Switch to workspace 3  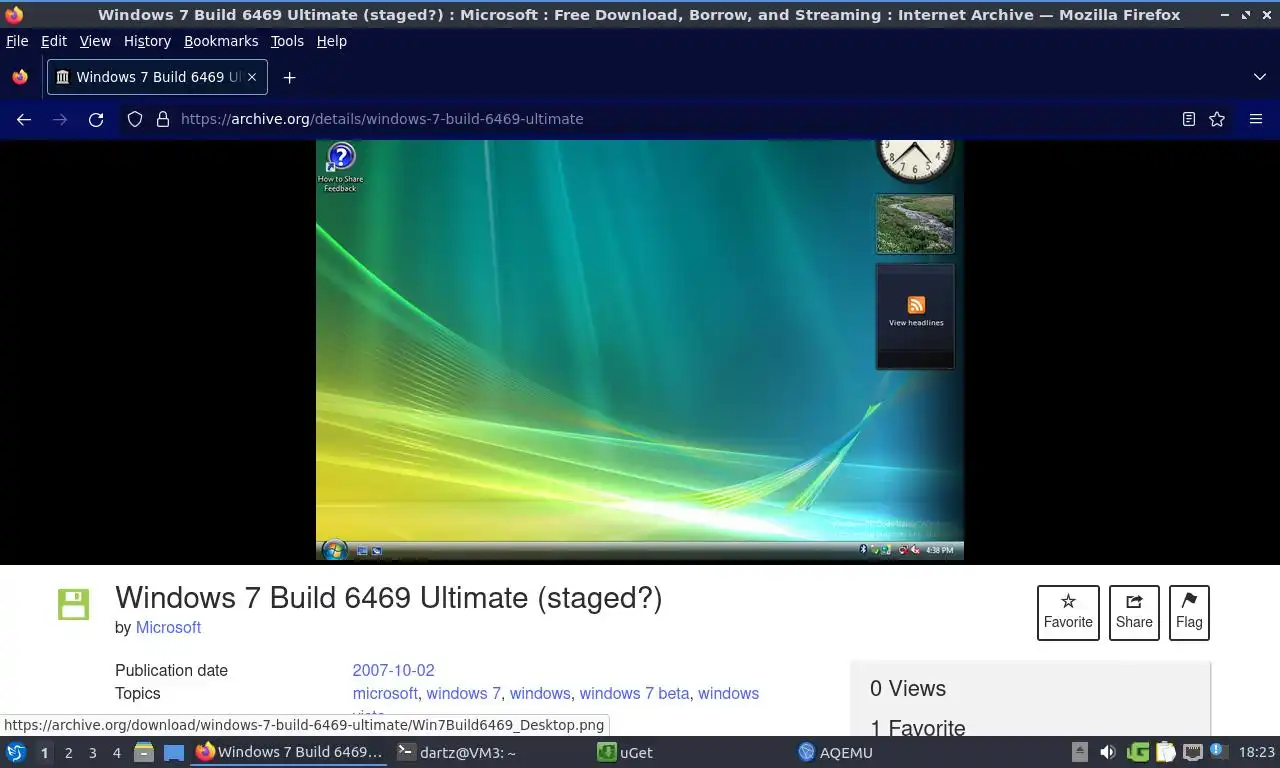click(92, 752)
